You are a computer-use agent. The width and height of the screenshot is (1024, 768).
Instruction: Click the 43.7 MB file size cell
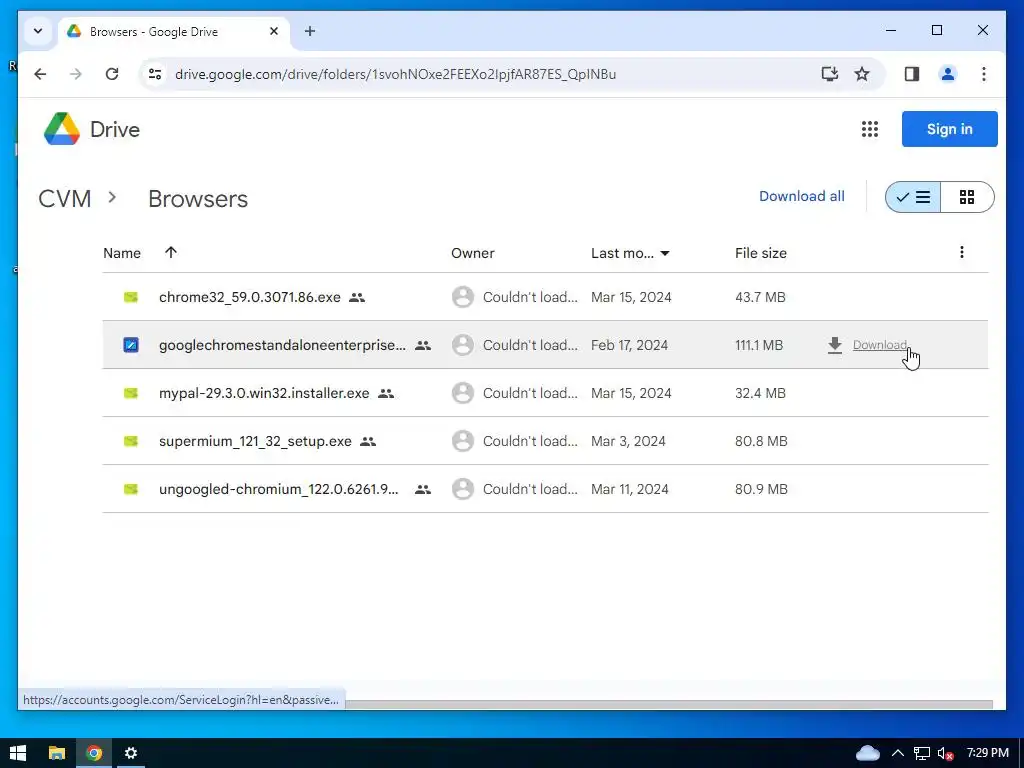pos(760,297)
